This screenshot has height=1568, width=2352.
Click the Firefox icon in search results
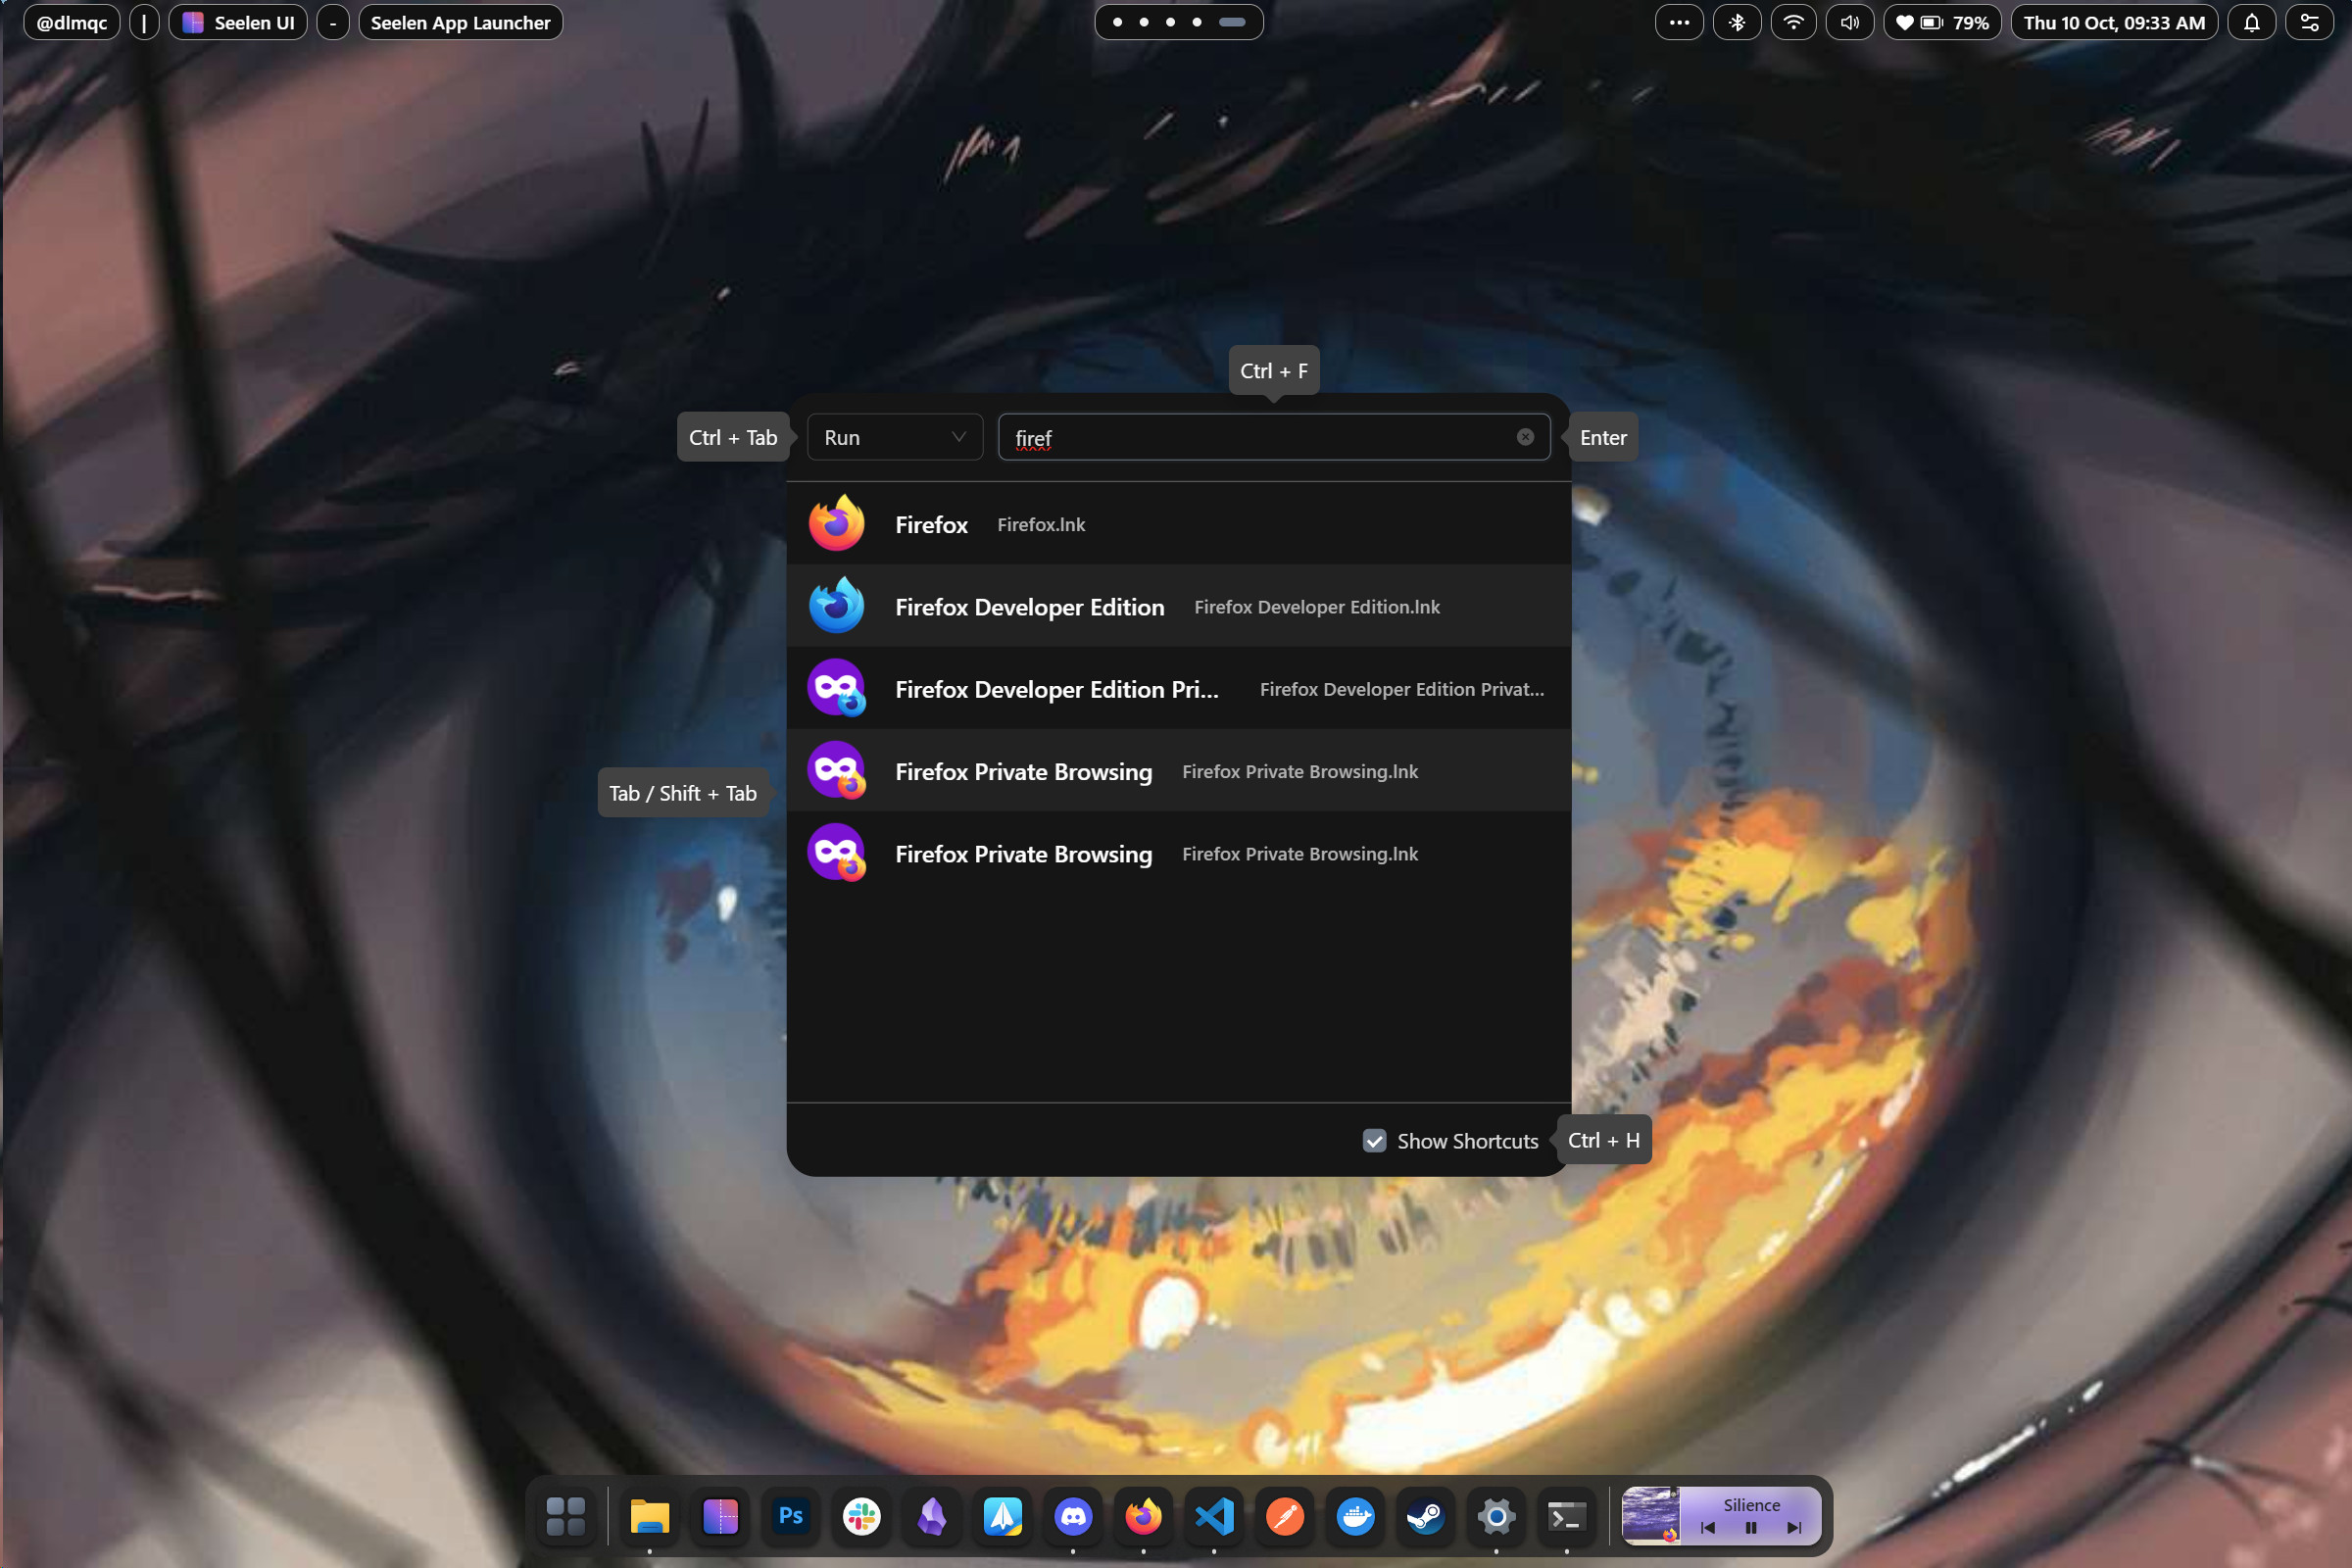point(840,521)
